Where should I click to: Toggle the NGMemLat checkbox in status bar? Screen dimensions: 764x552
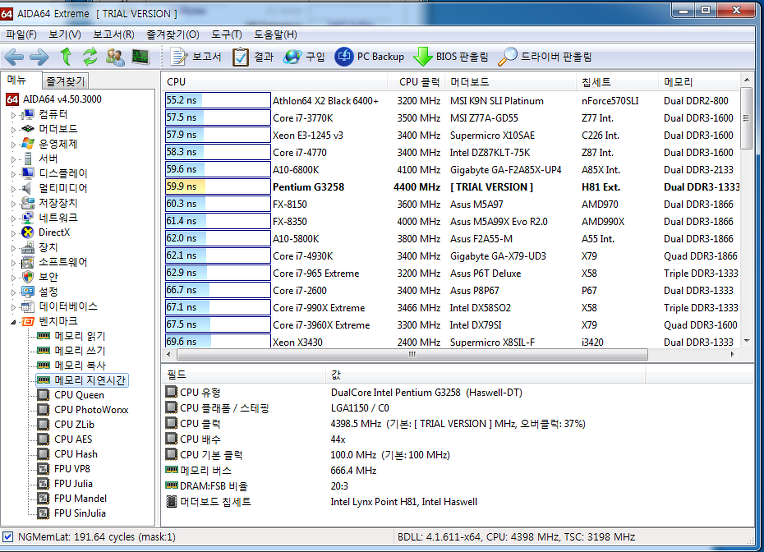coord(8,537)
